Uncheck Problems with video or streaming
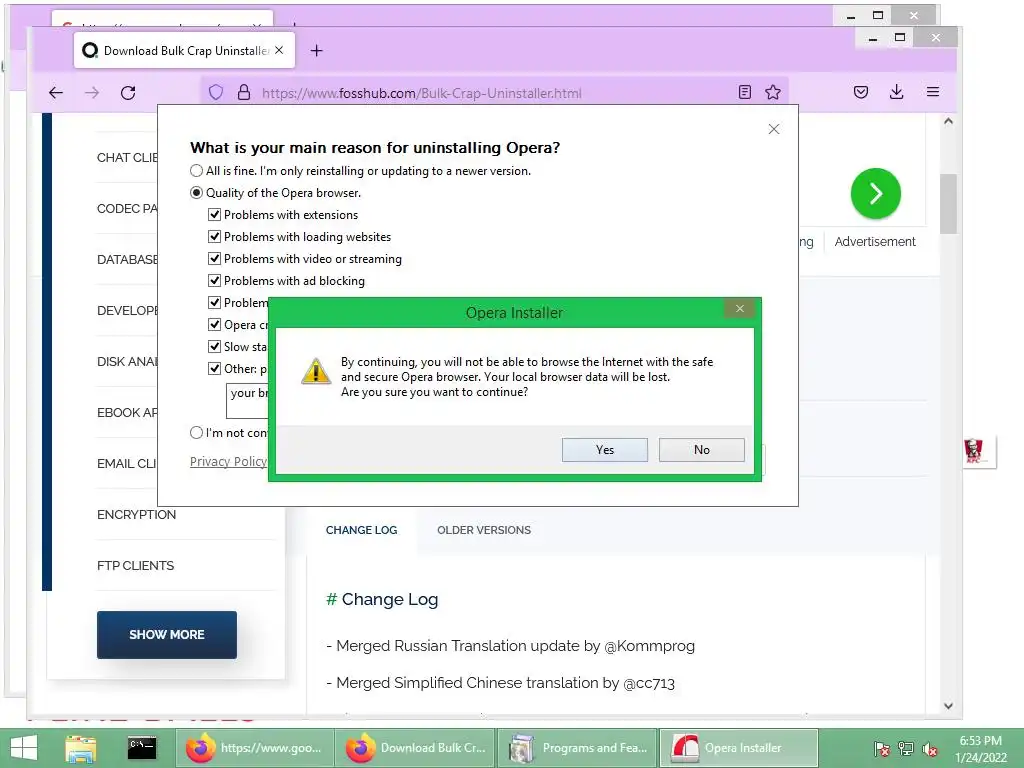Image resolution: width=1024 pixels, height=768 pixels. coord(214,259)
